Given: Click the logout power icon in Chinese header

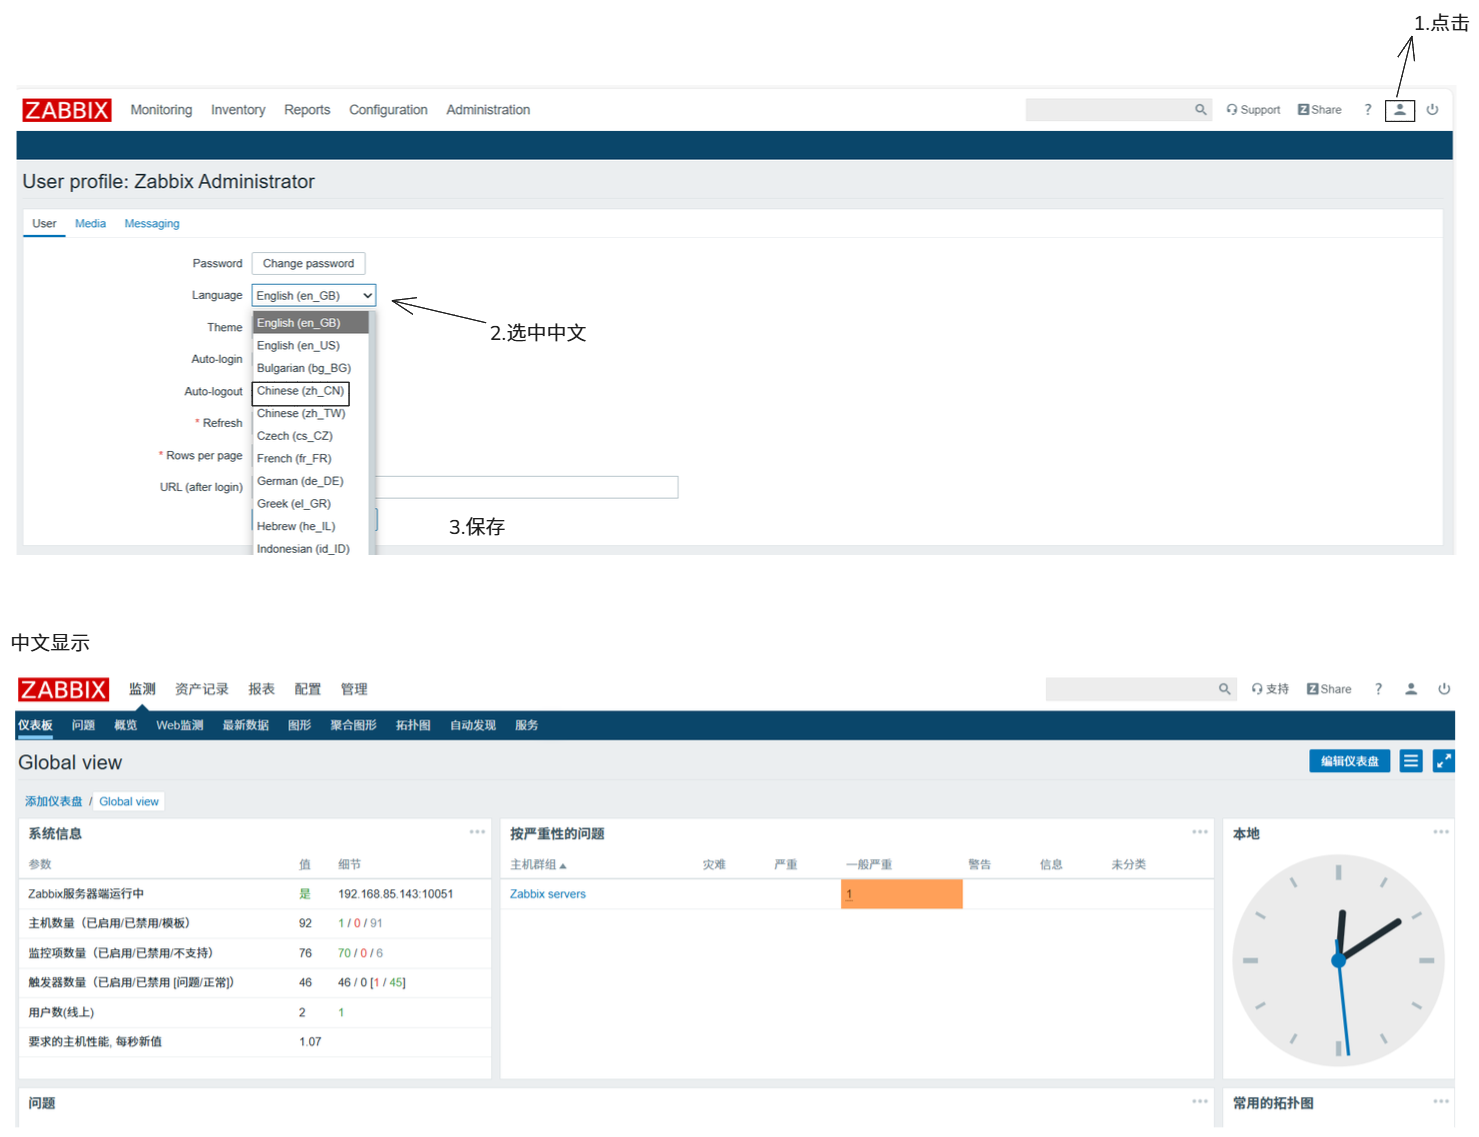Looking at the screenshot, I should (1444, 689).
